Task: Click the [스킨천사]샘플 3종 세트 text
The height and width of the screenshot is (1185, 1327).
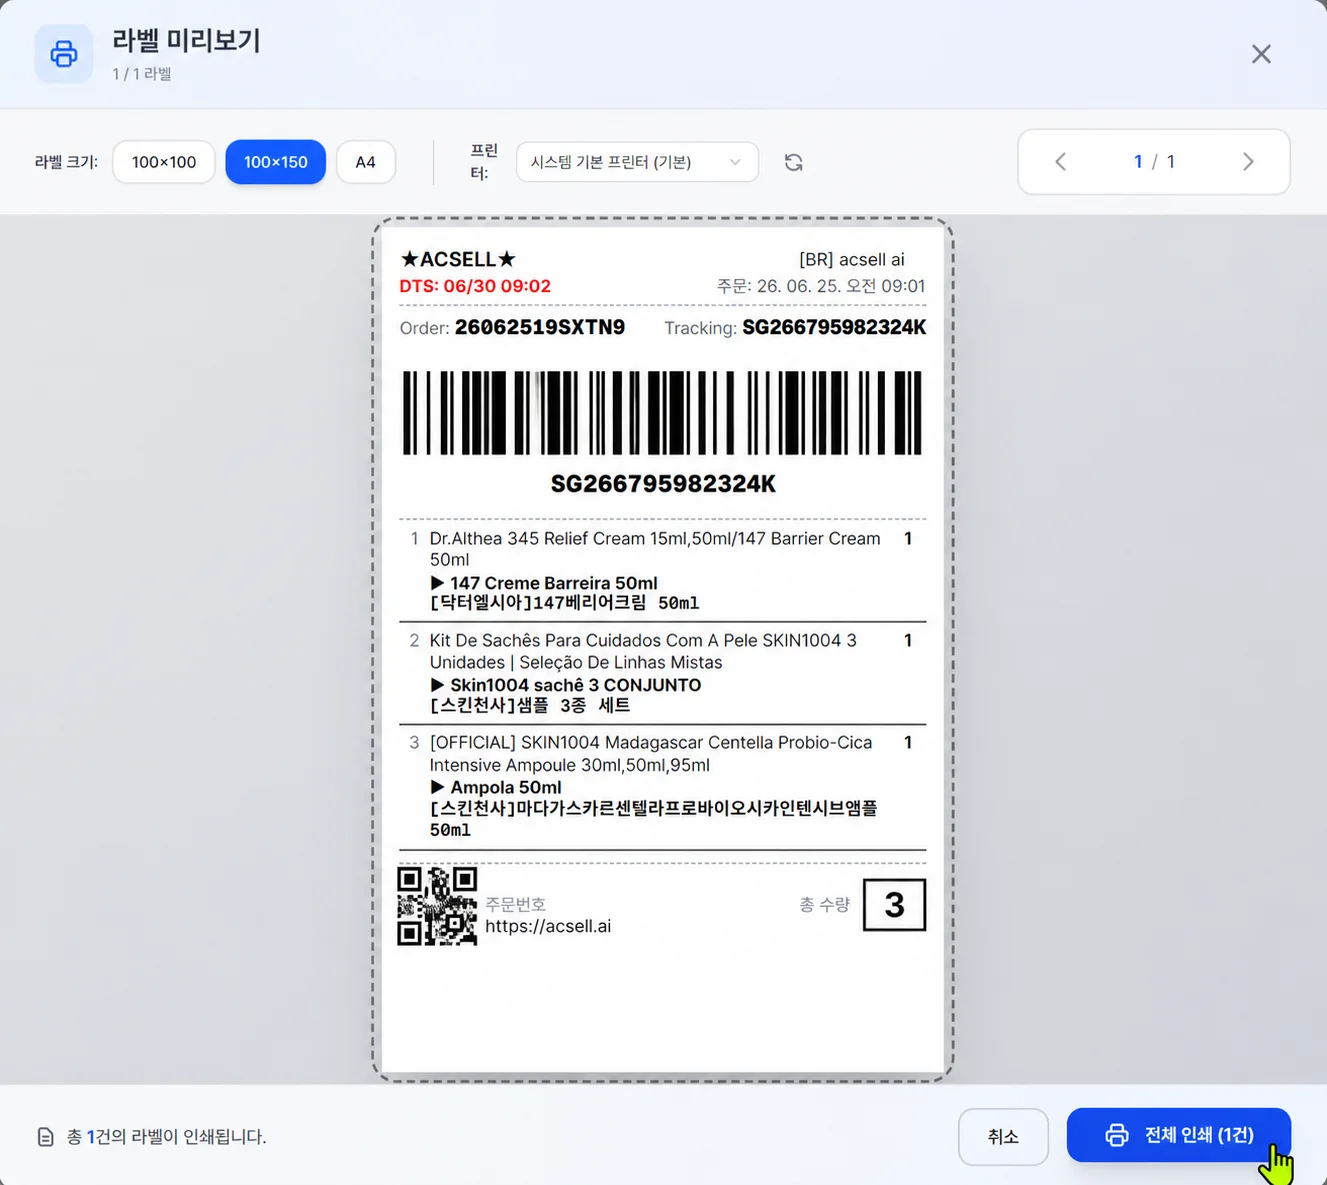Action: (530, 705)
